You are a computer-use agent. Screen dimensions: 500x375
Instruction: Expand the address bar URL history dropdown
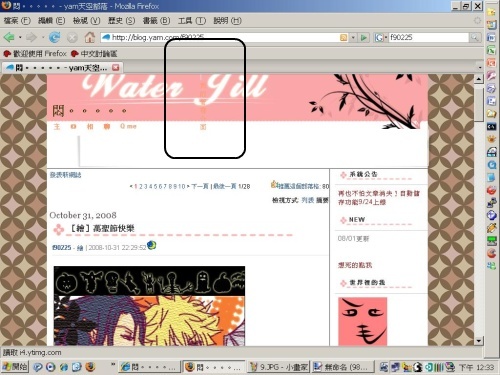point(353,38)
